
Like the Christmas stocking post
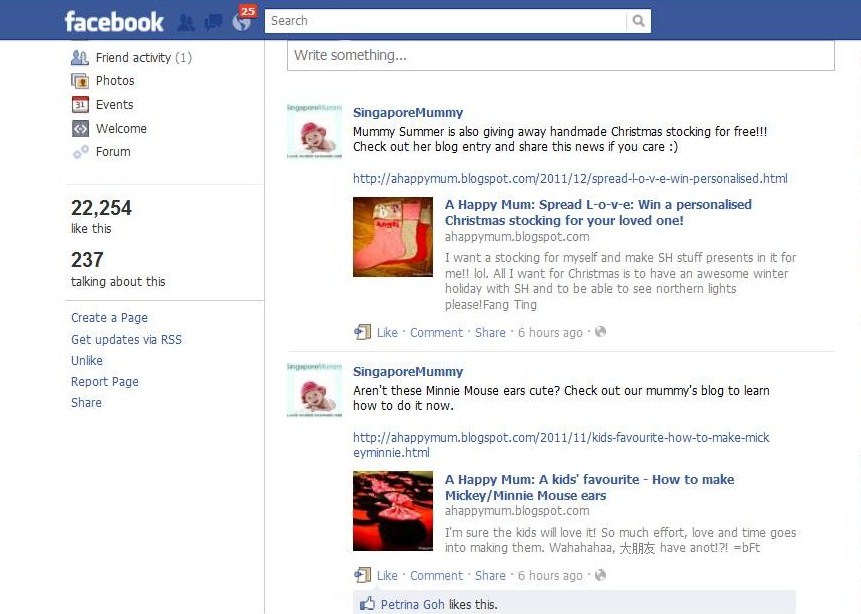tap(387, 332)
